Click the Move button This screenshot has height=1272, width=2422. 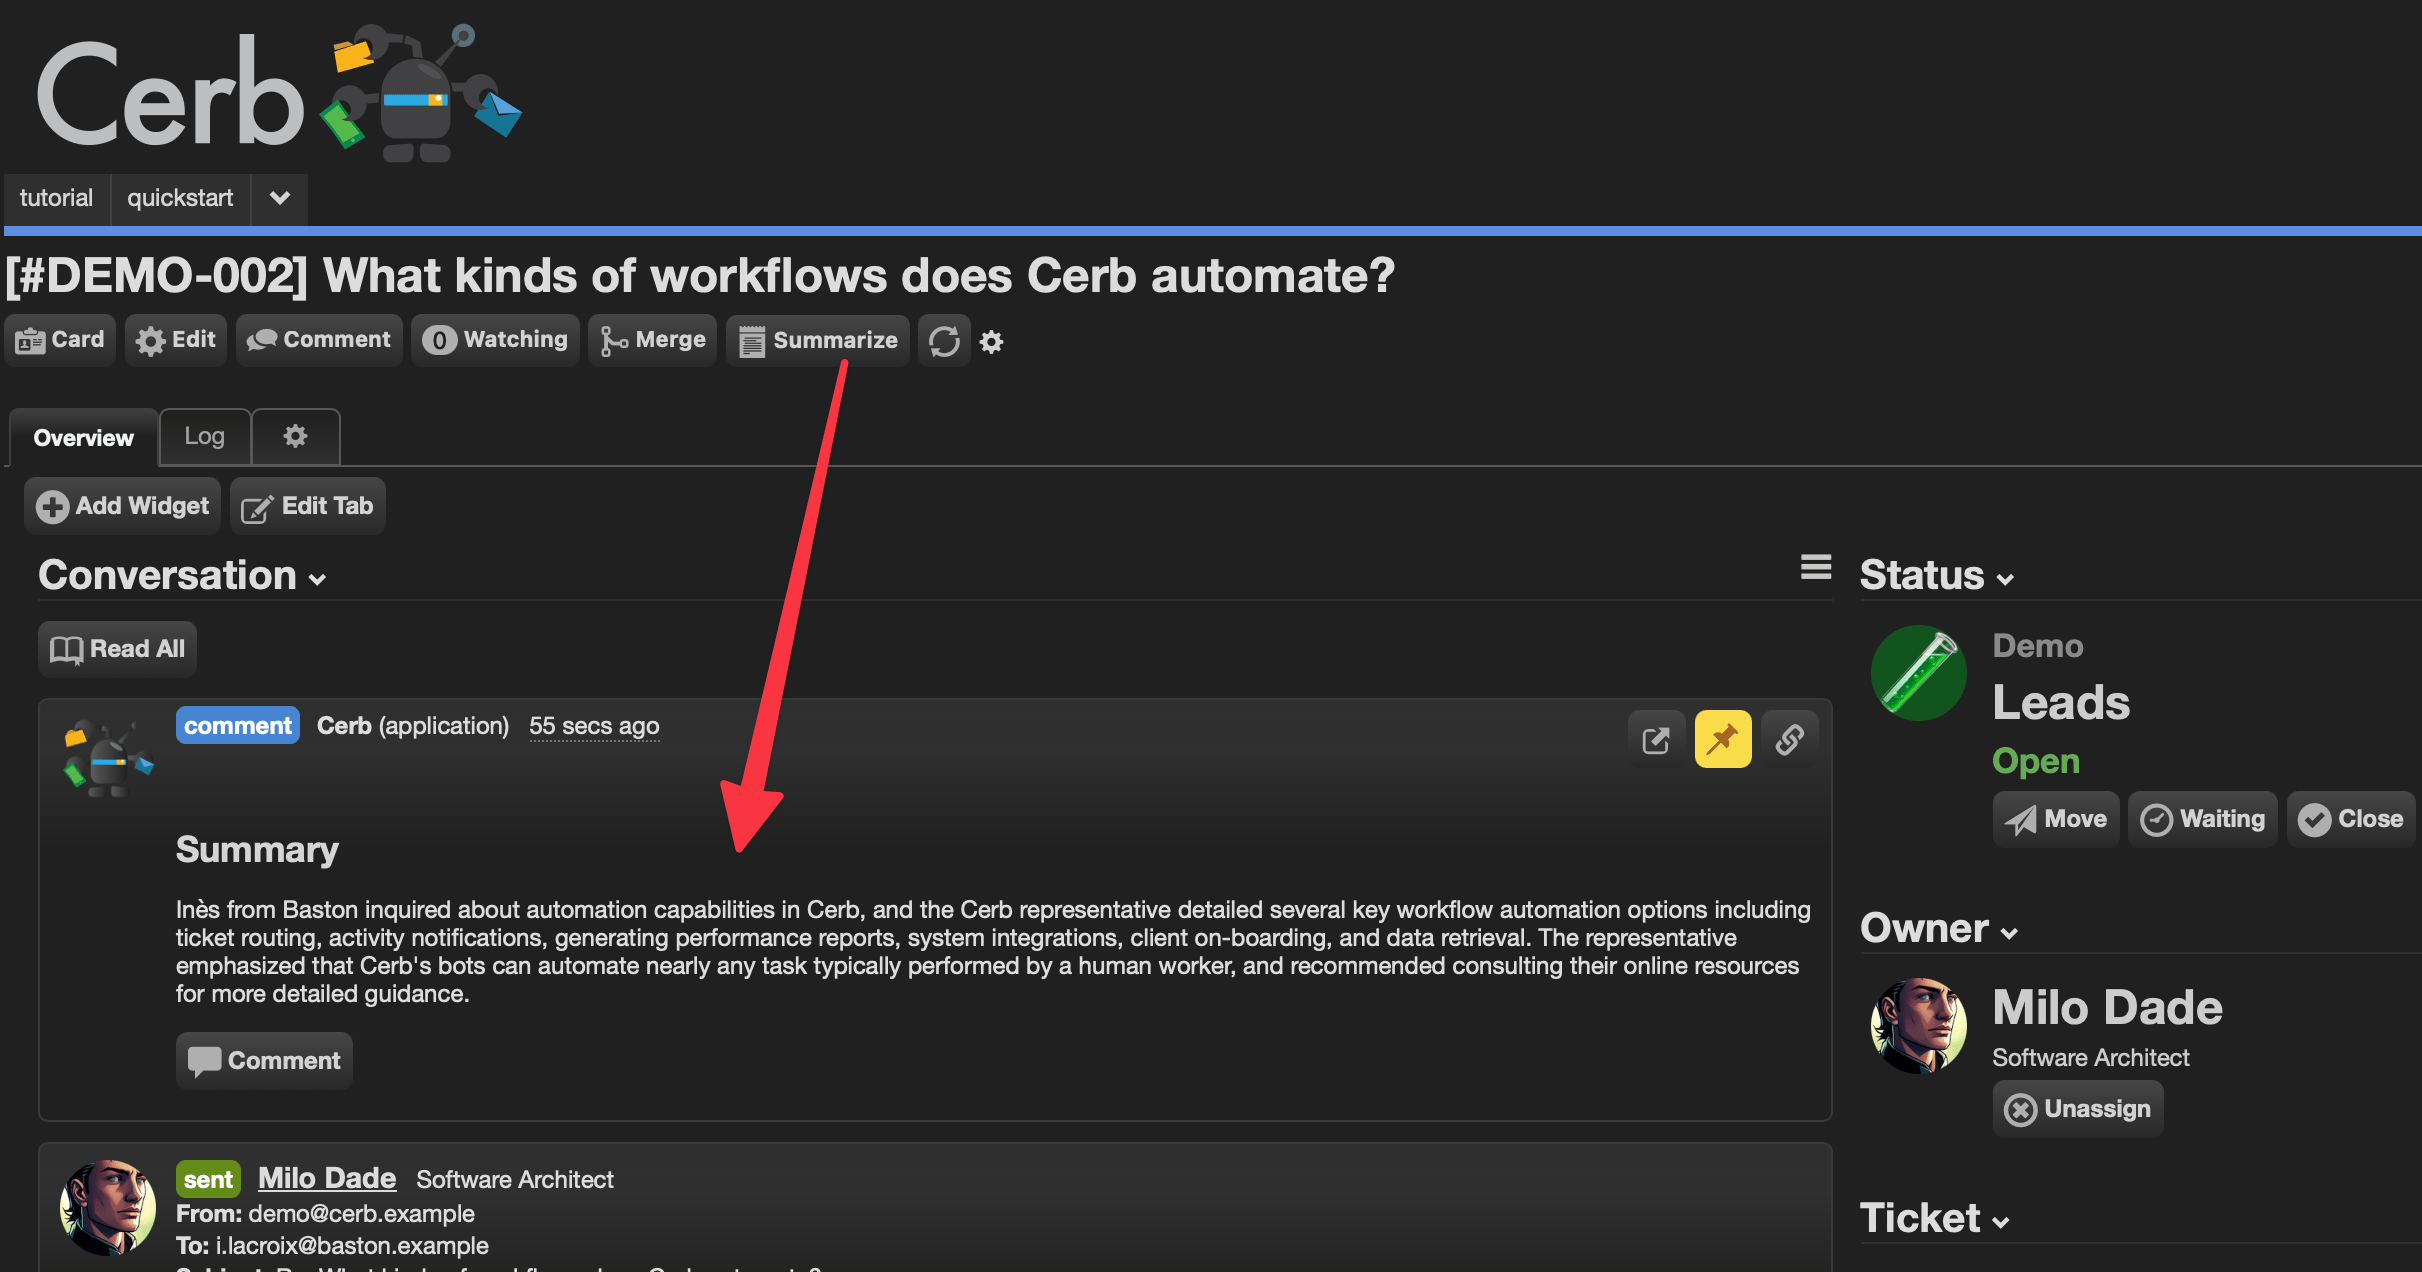(2056, 819)
